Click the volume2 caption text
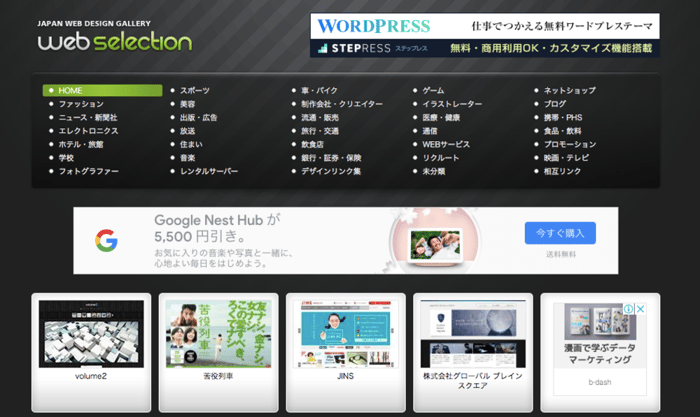This screenshot has height=417, width=700. [91, 376]
